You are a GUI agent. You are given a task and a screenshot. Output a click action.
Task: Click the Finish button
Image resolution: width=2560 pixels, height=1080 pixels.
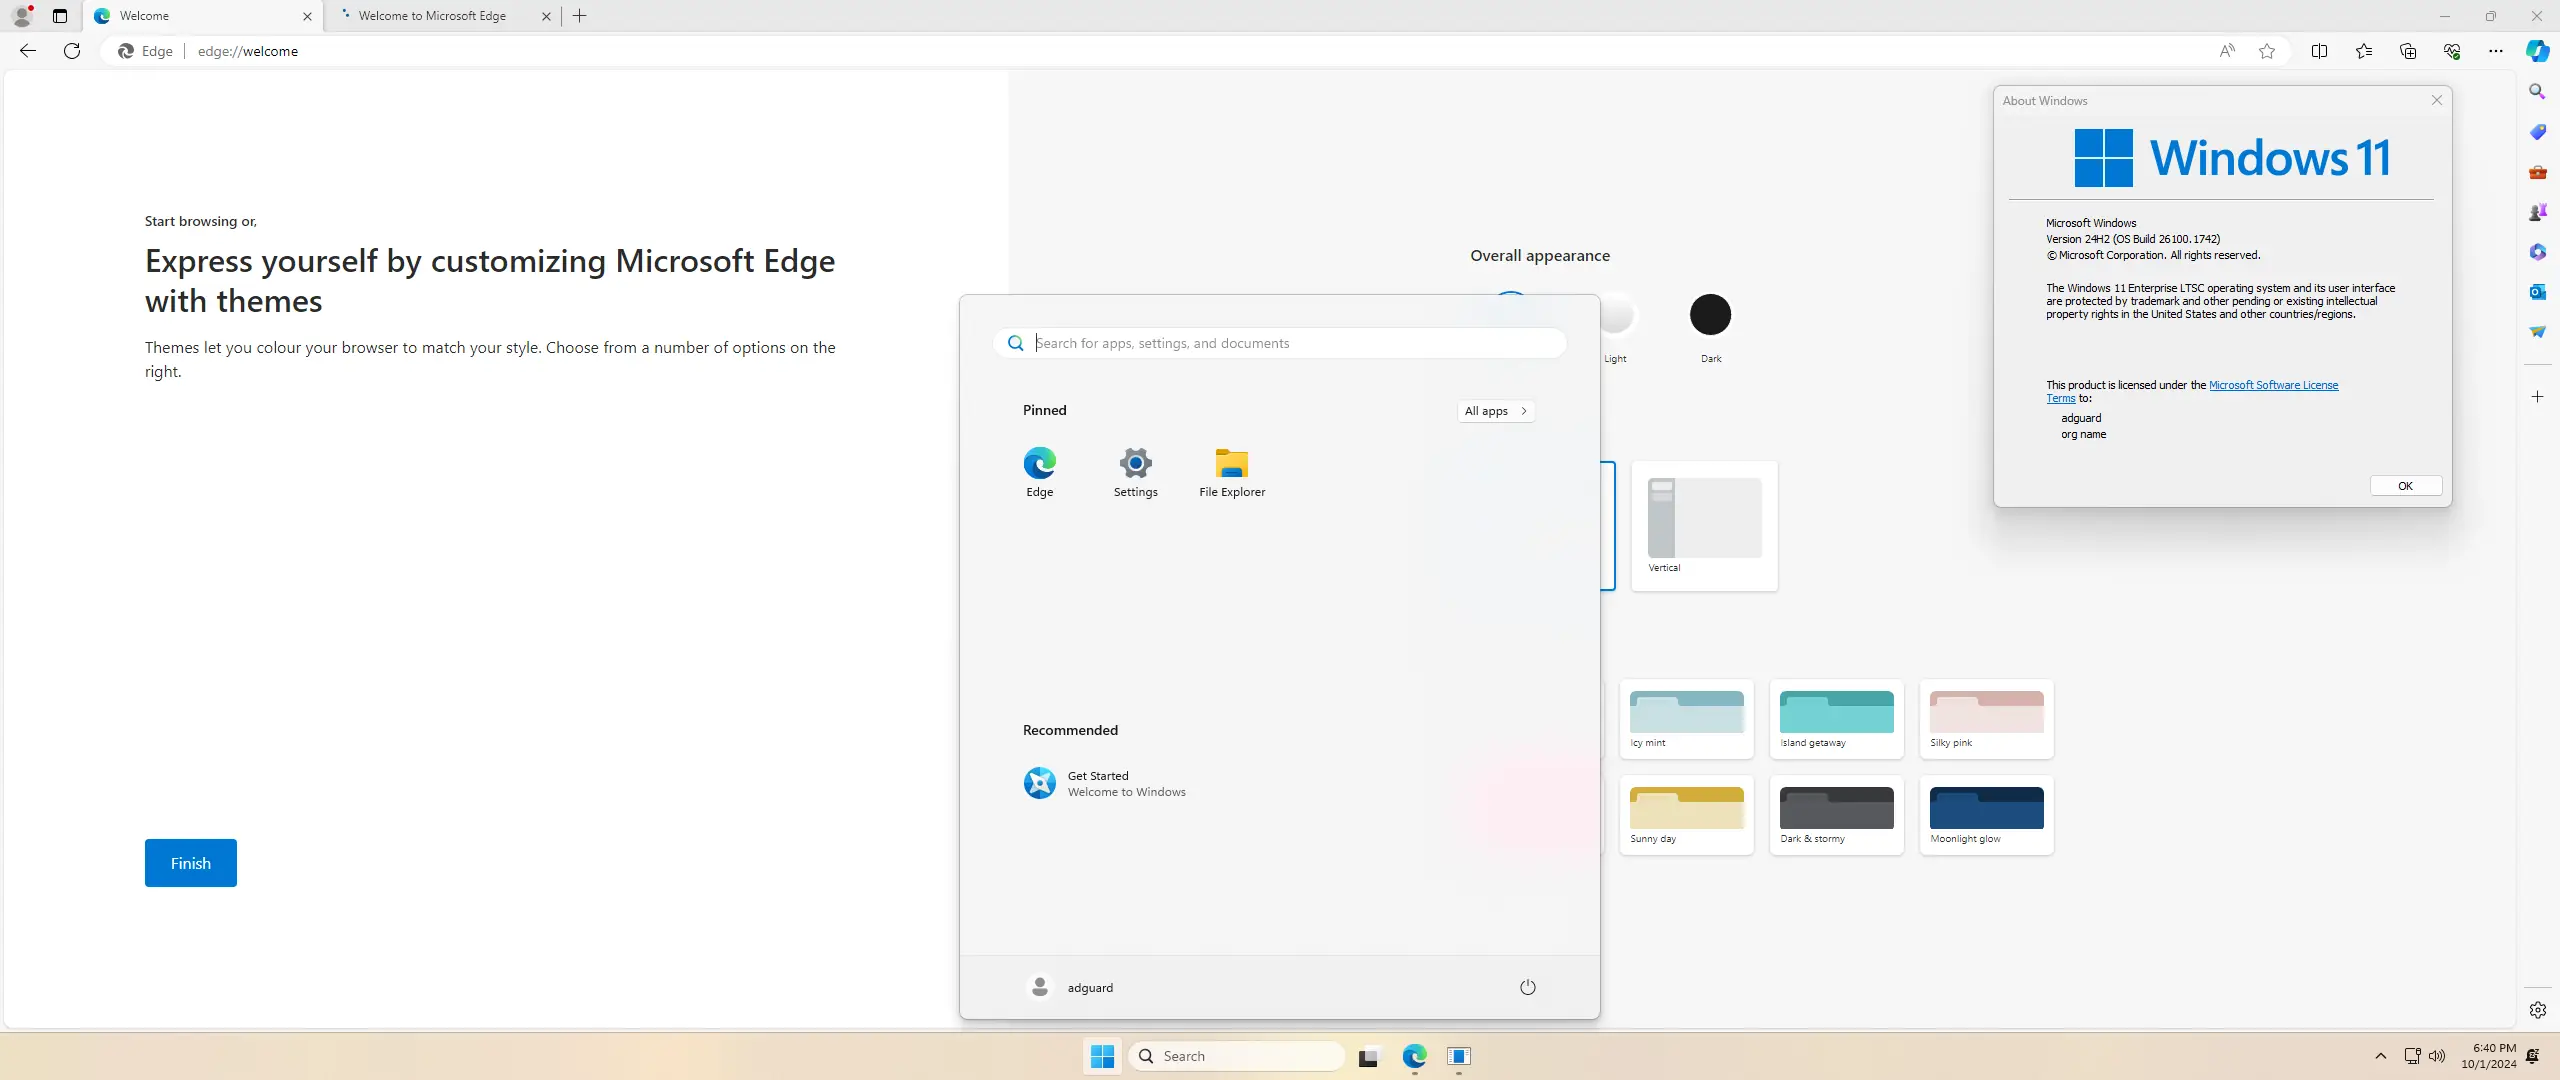(190, 863)
